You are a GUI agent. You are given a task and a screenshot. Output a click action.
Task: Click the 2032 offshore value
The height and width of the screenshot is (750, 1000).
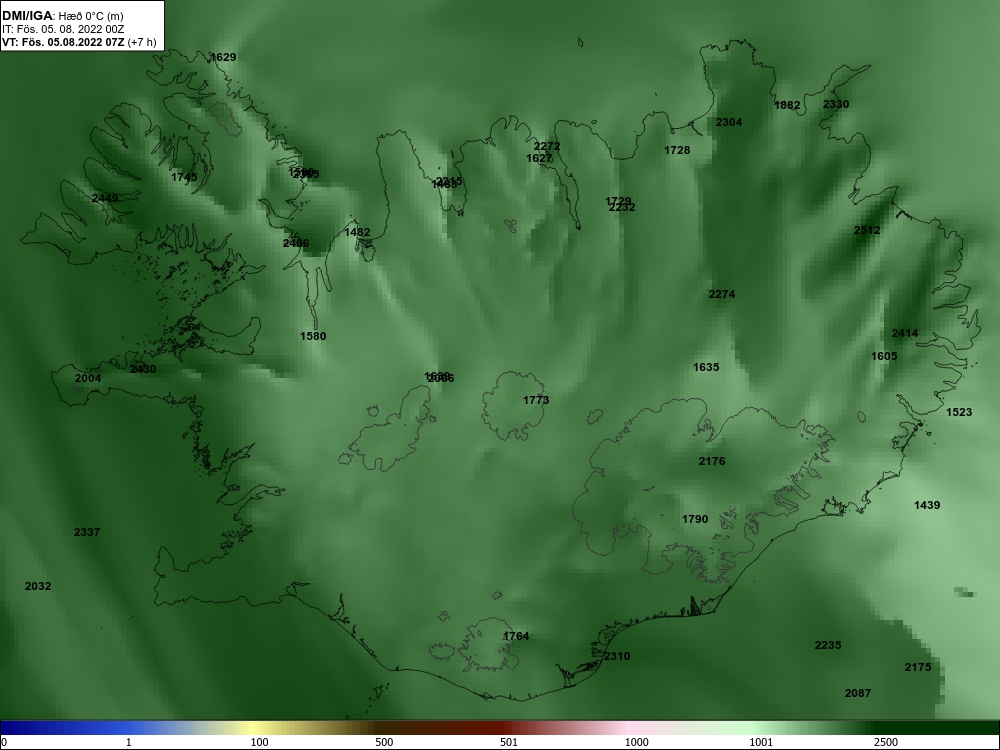tap(38, 586)
